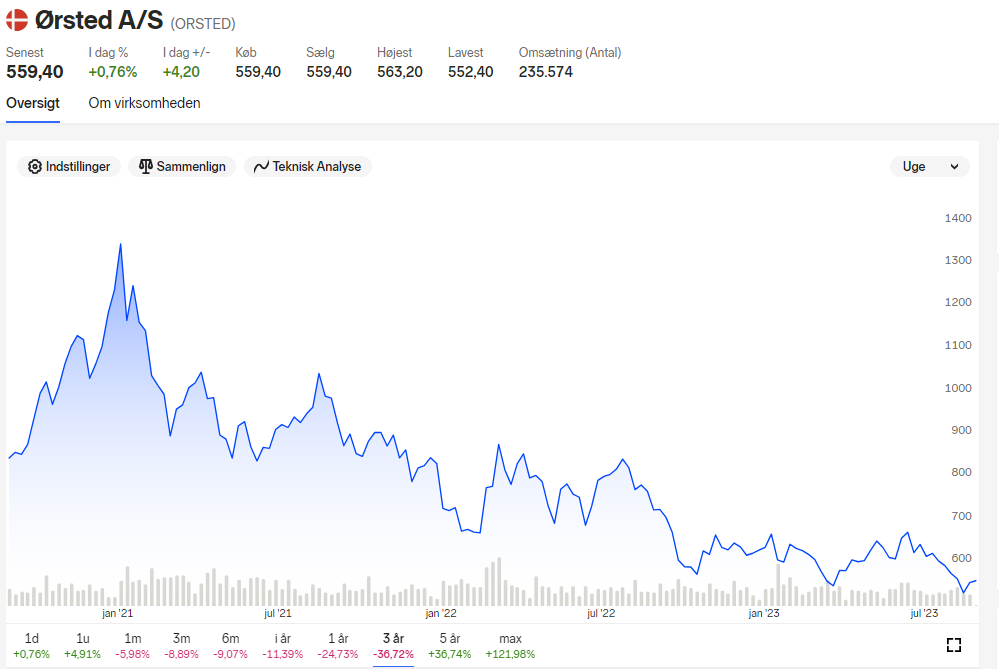
Task: Click the Omsætning value 235.574
Action: pyautogui.click(x=545, y=72)
